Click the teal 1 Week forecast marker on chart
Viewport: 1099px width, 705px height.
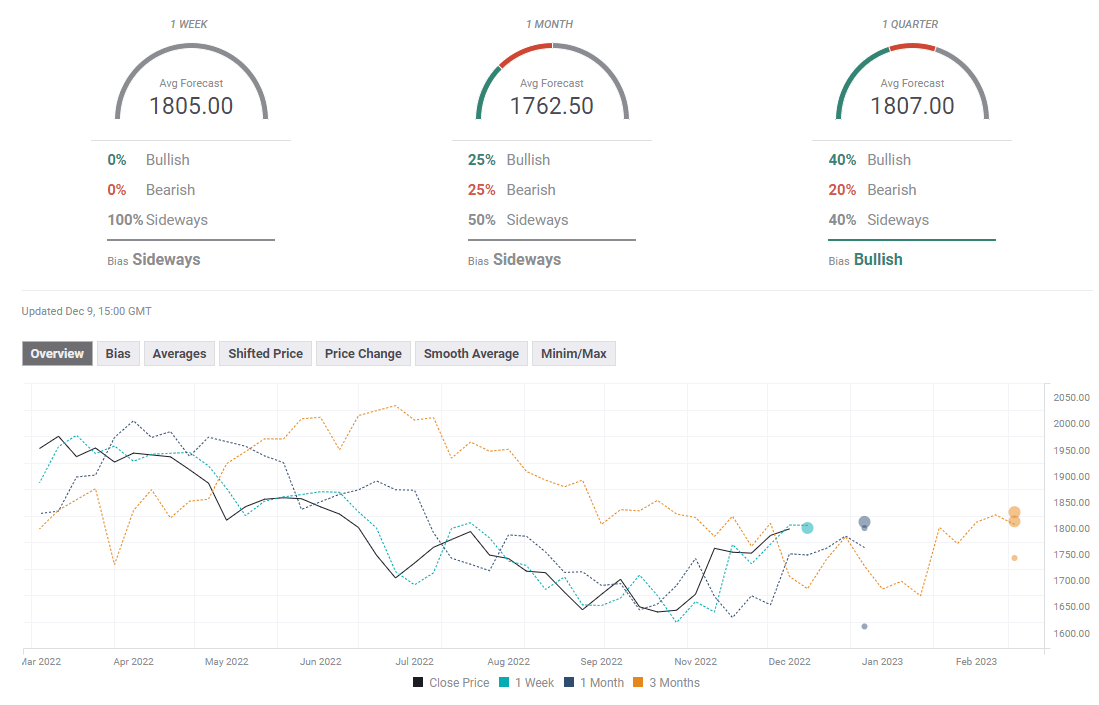pos(807,528)
